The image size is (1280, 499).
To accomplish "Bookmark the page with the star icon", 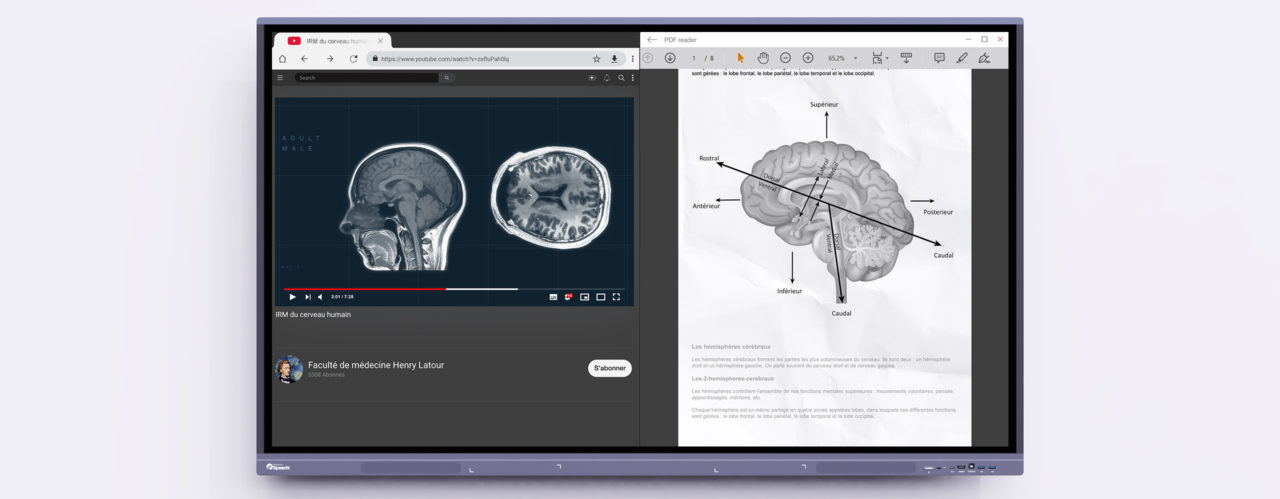I will [597, 59].
